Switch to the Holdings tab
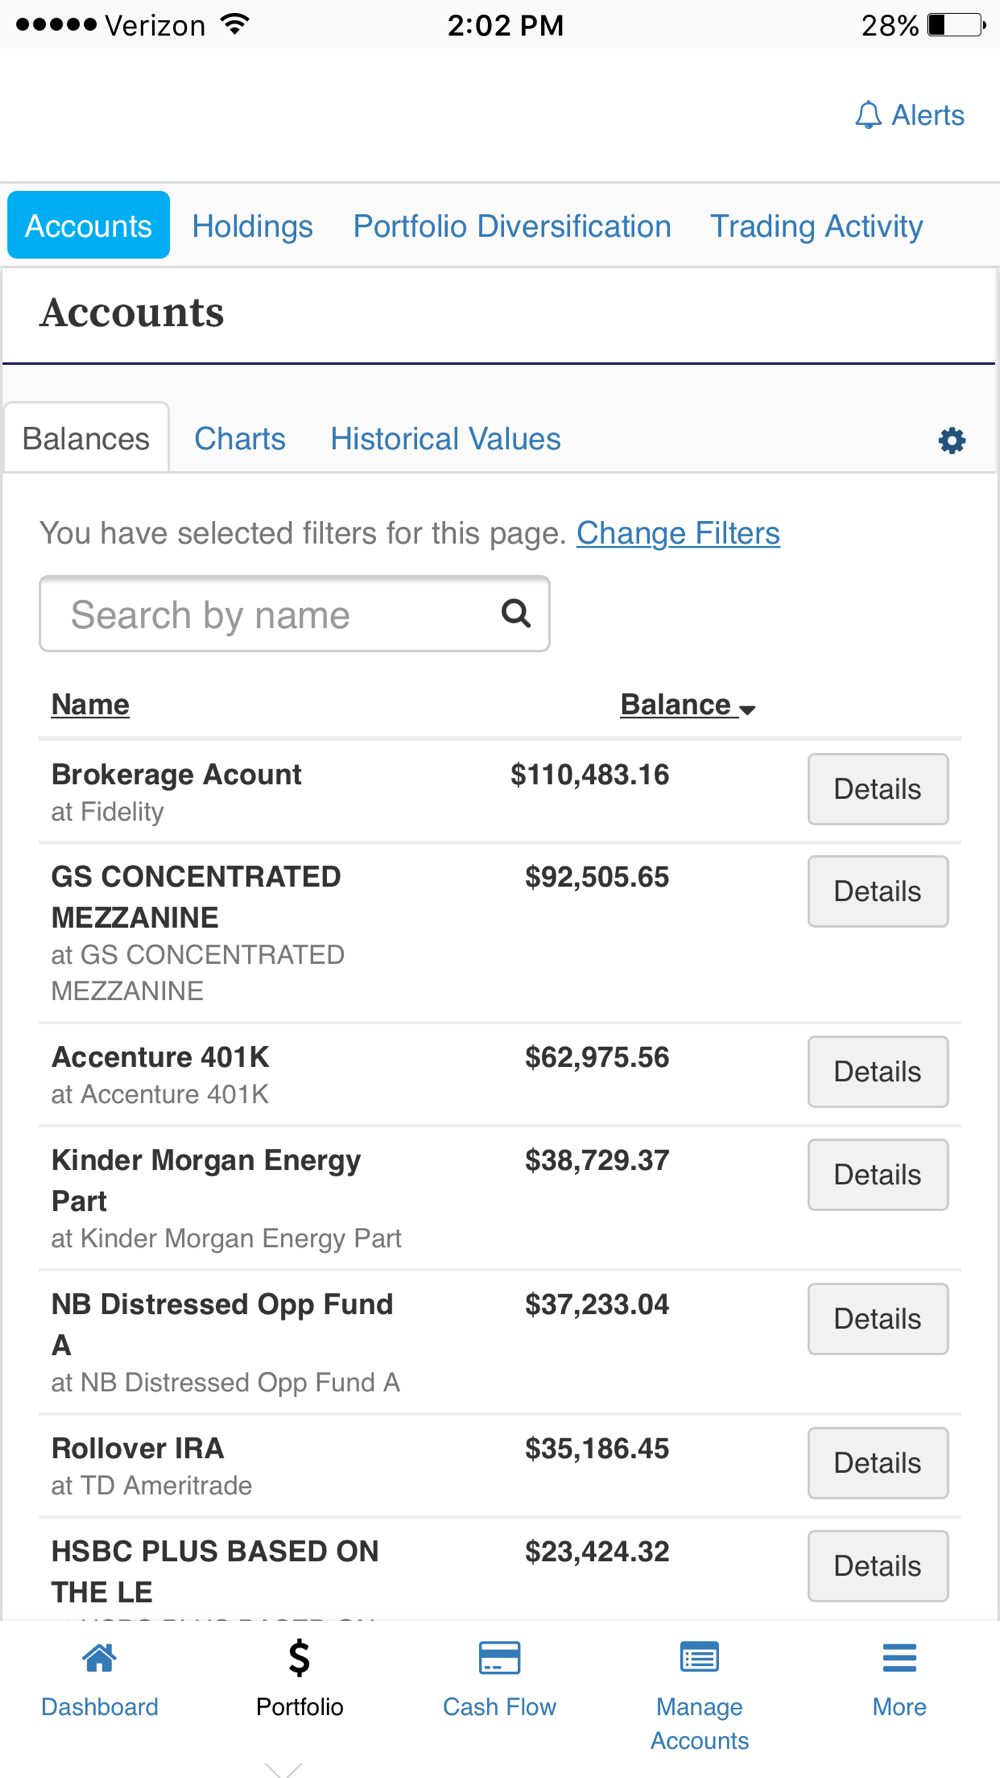The height and width of the screenshot is (1778, 1000). coord(252,226)
